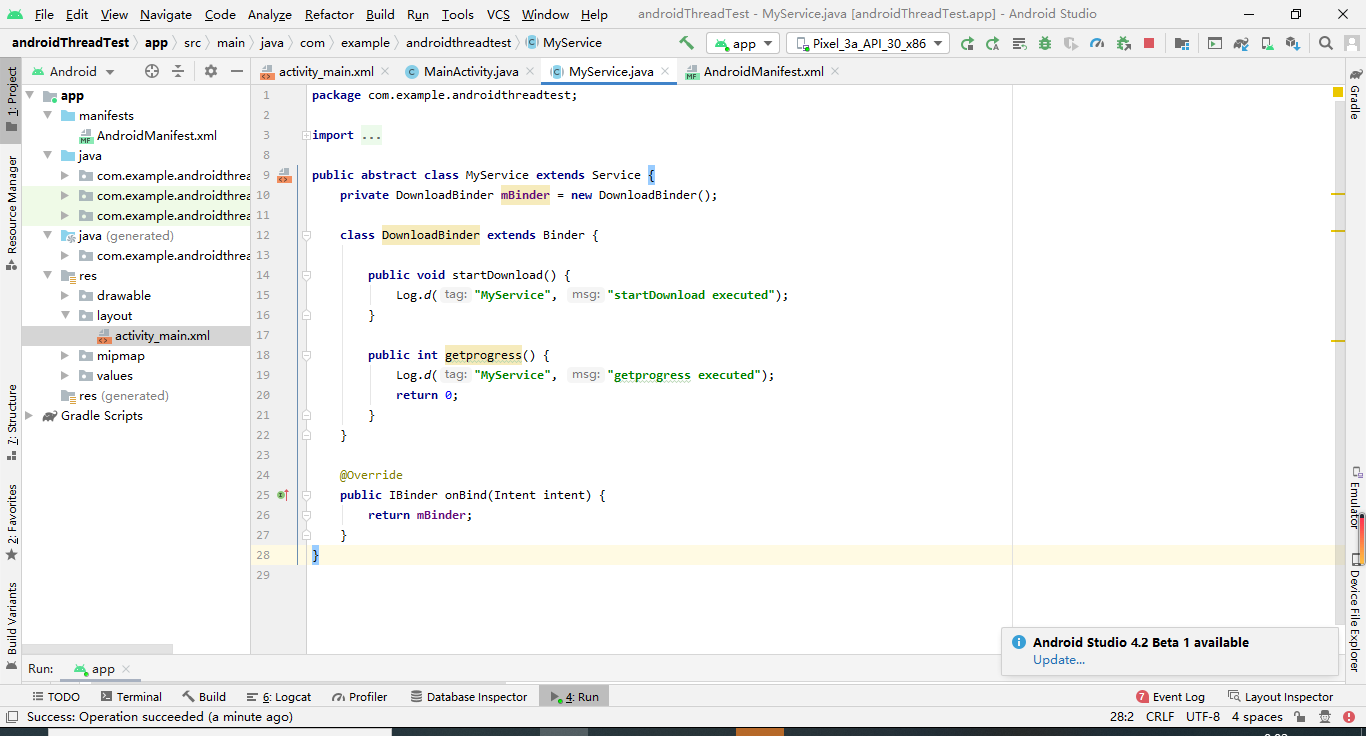
Task: Toggle tool window bars icon in status bar
Action: click(x=12, y=717)
